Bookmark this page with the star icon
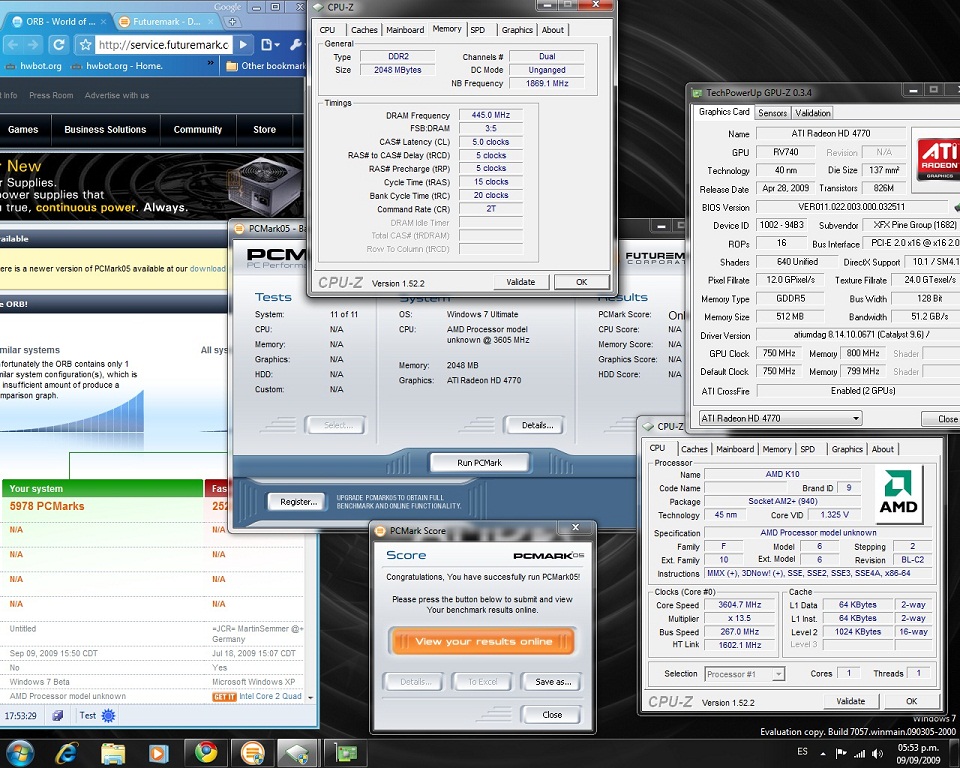Viewport: 960px width, 768px height. [x=85, y=44]
